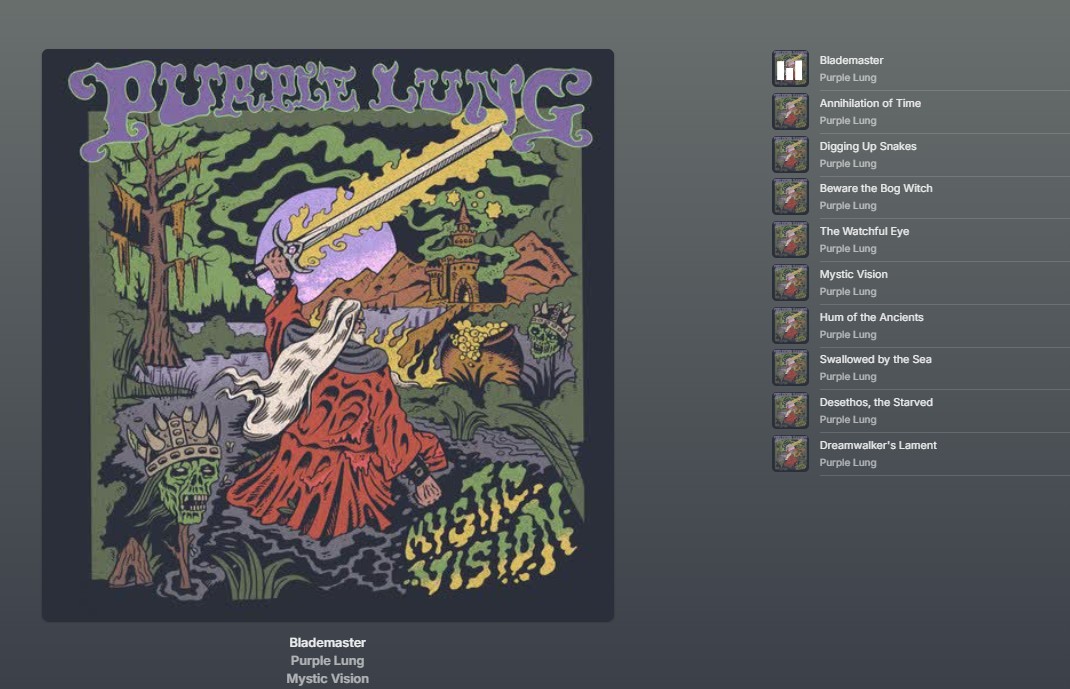Click Purple Lung under Desethos, the Starved
Viewport: 1070px width, 689px height.
[848, 420]
